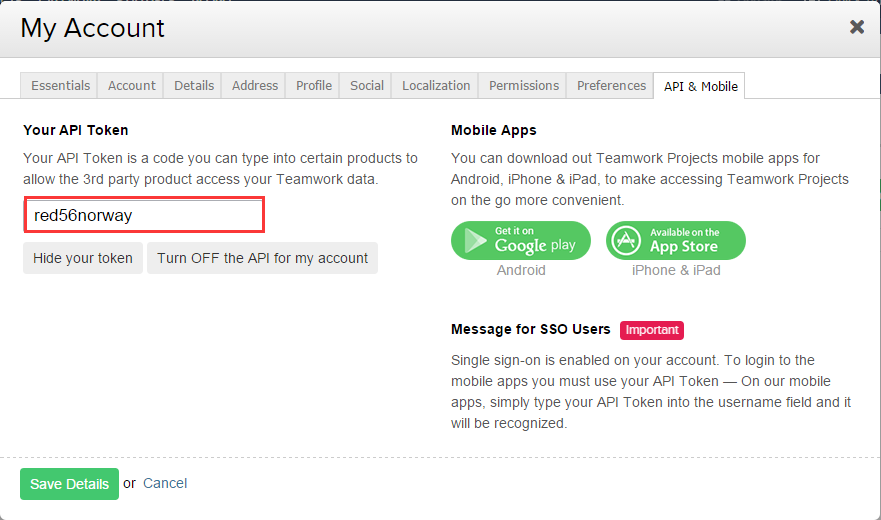This screenshot has width=881, height=520.
Task: Hide your API token
Action: pos(83,258)
